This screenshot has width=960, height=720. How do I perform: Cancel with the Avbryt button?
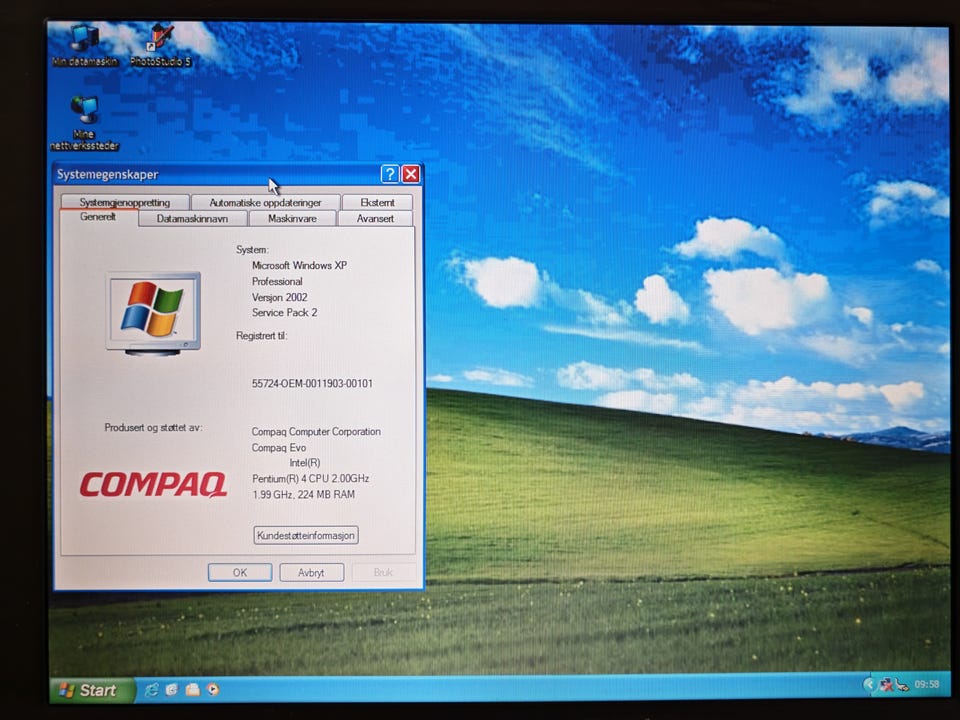[311, 572]
